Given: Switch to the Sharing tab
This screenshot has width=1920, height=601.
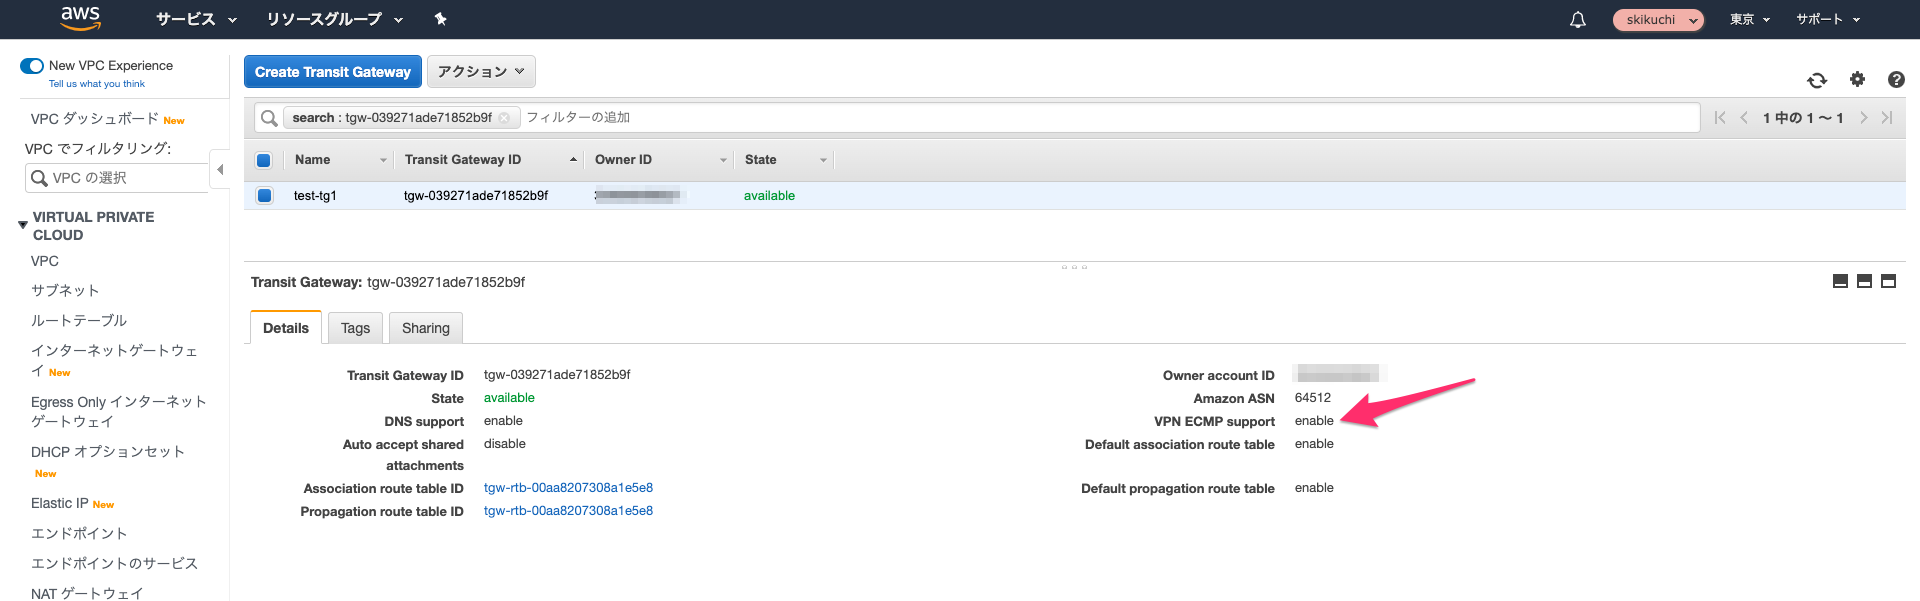Looking at the screenshot, I should pos(426,328).
